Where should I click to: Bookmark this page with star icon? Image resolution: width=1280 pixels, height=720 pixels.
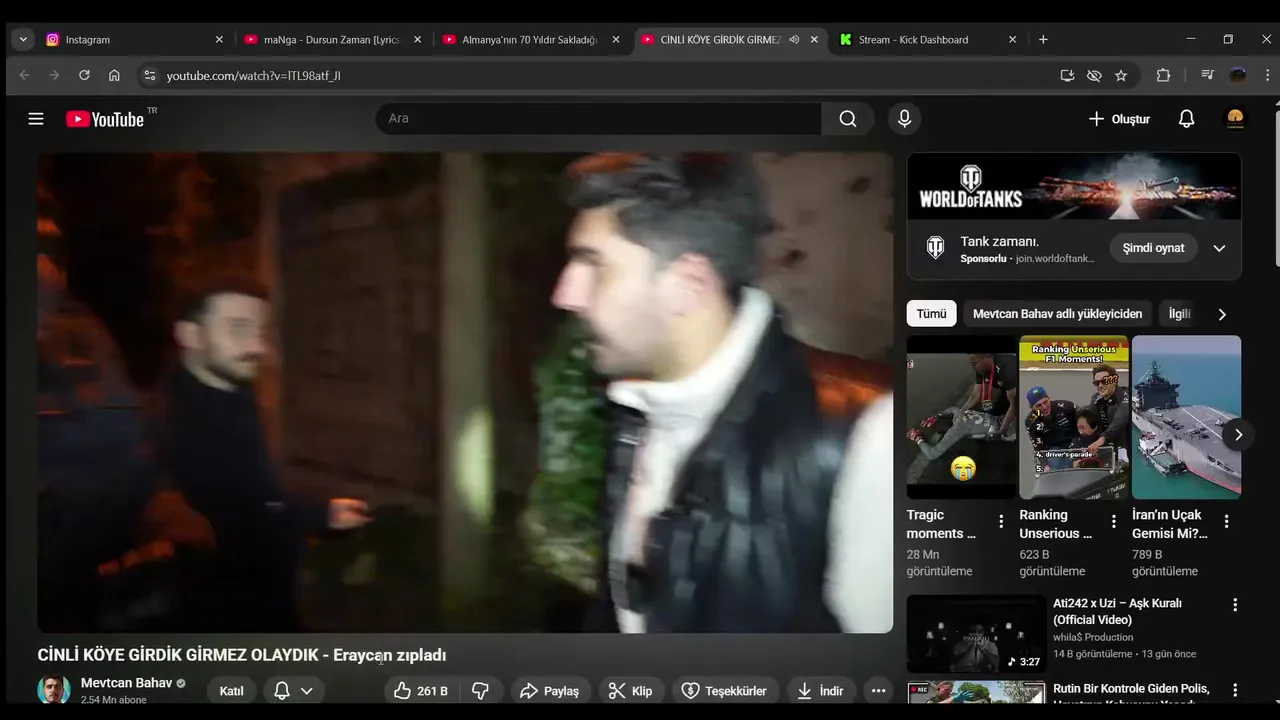(x=1121, y=75)
